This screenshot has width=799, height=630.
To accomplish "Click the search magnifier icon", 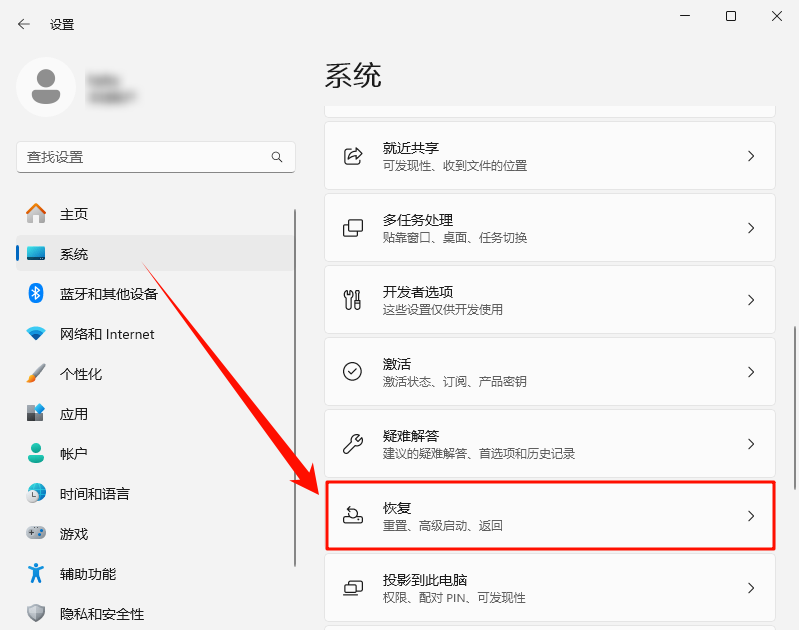I will [277, 157].
